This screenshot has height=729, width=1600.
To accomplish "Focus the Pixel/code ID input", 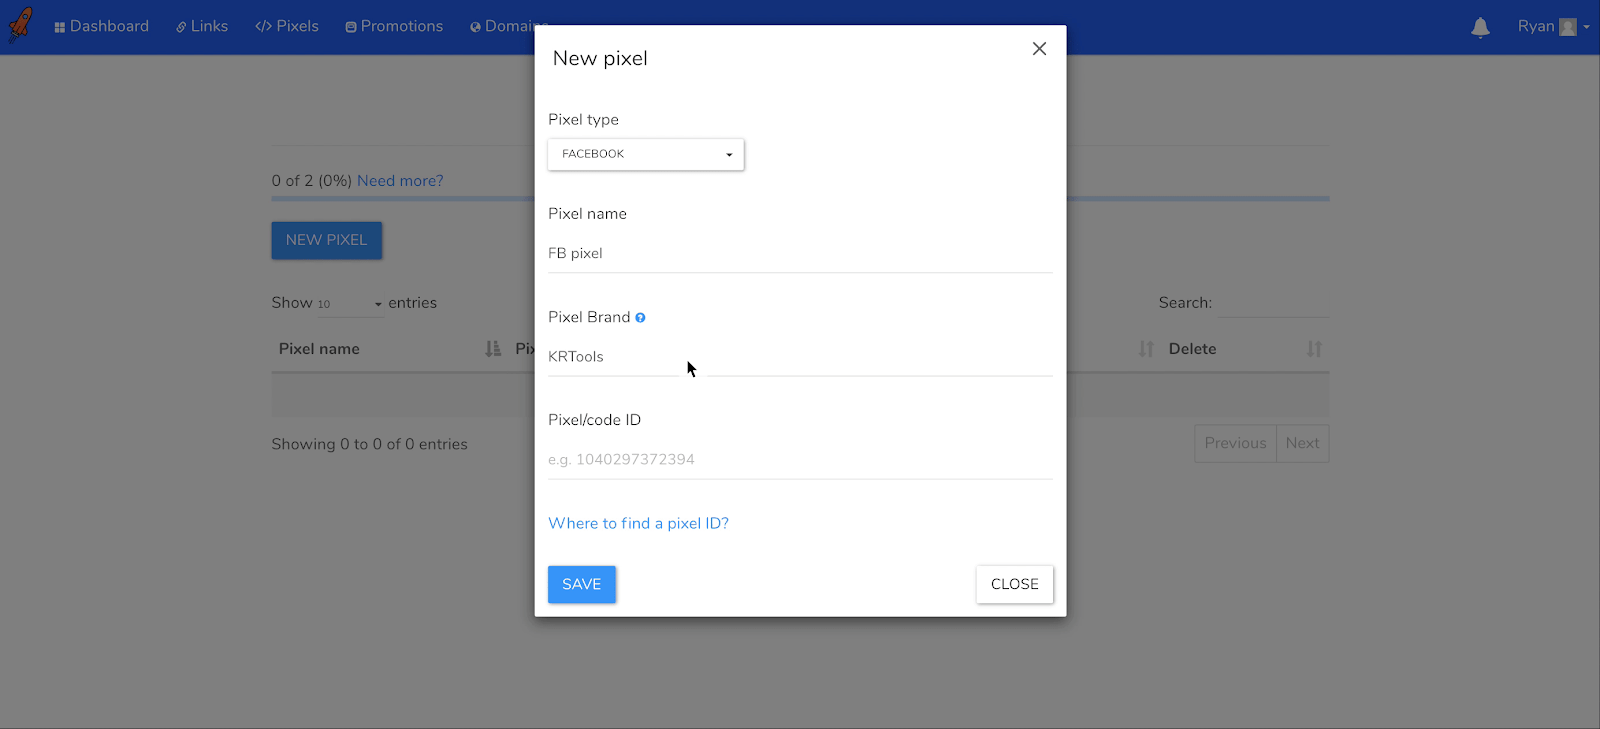I will coord(800,460).
